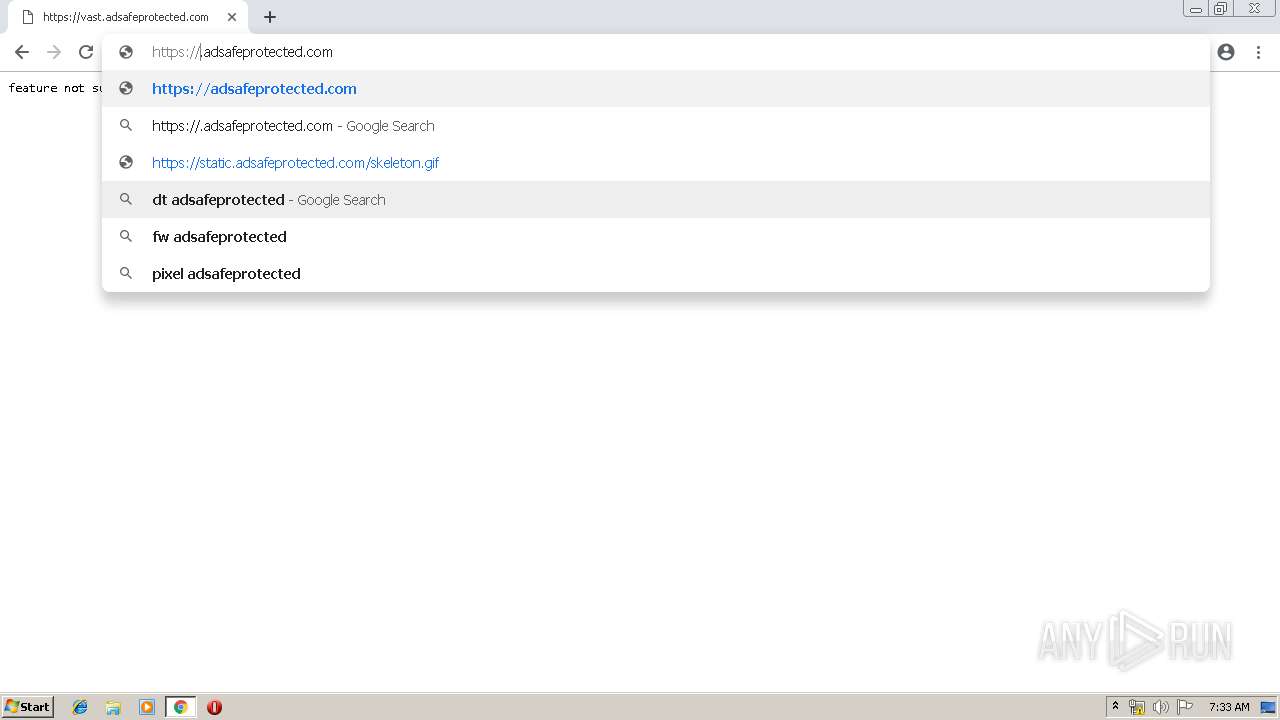Open the media player taskbar icon

coord(147,707)
